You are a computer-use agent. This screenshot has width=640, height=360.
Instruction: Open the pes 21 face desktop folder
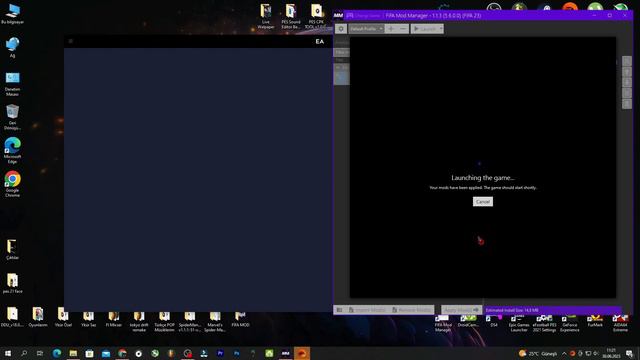click(12, 283)
